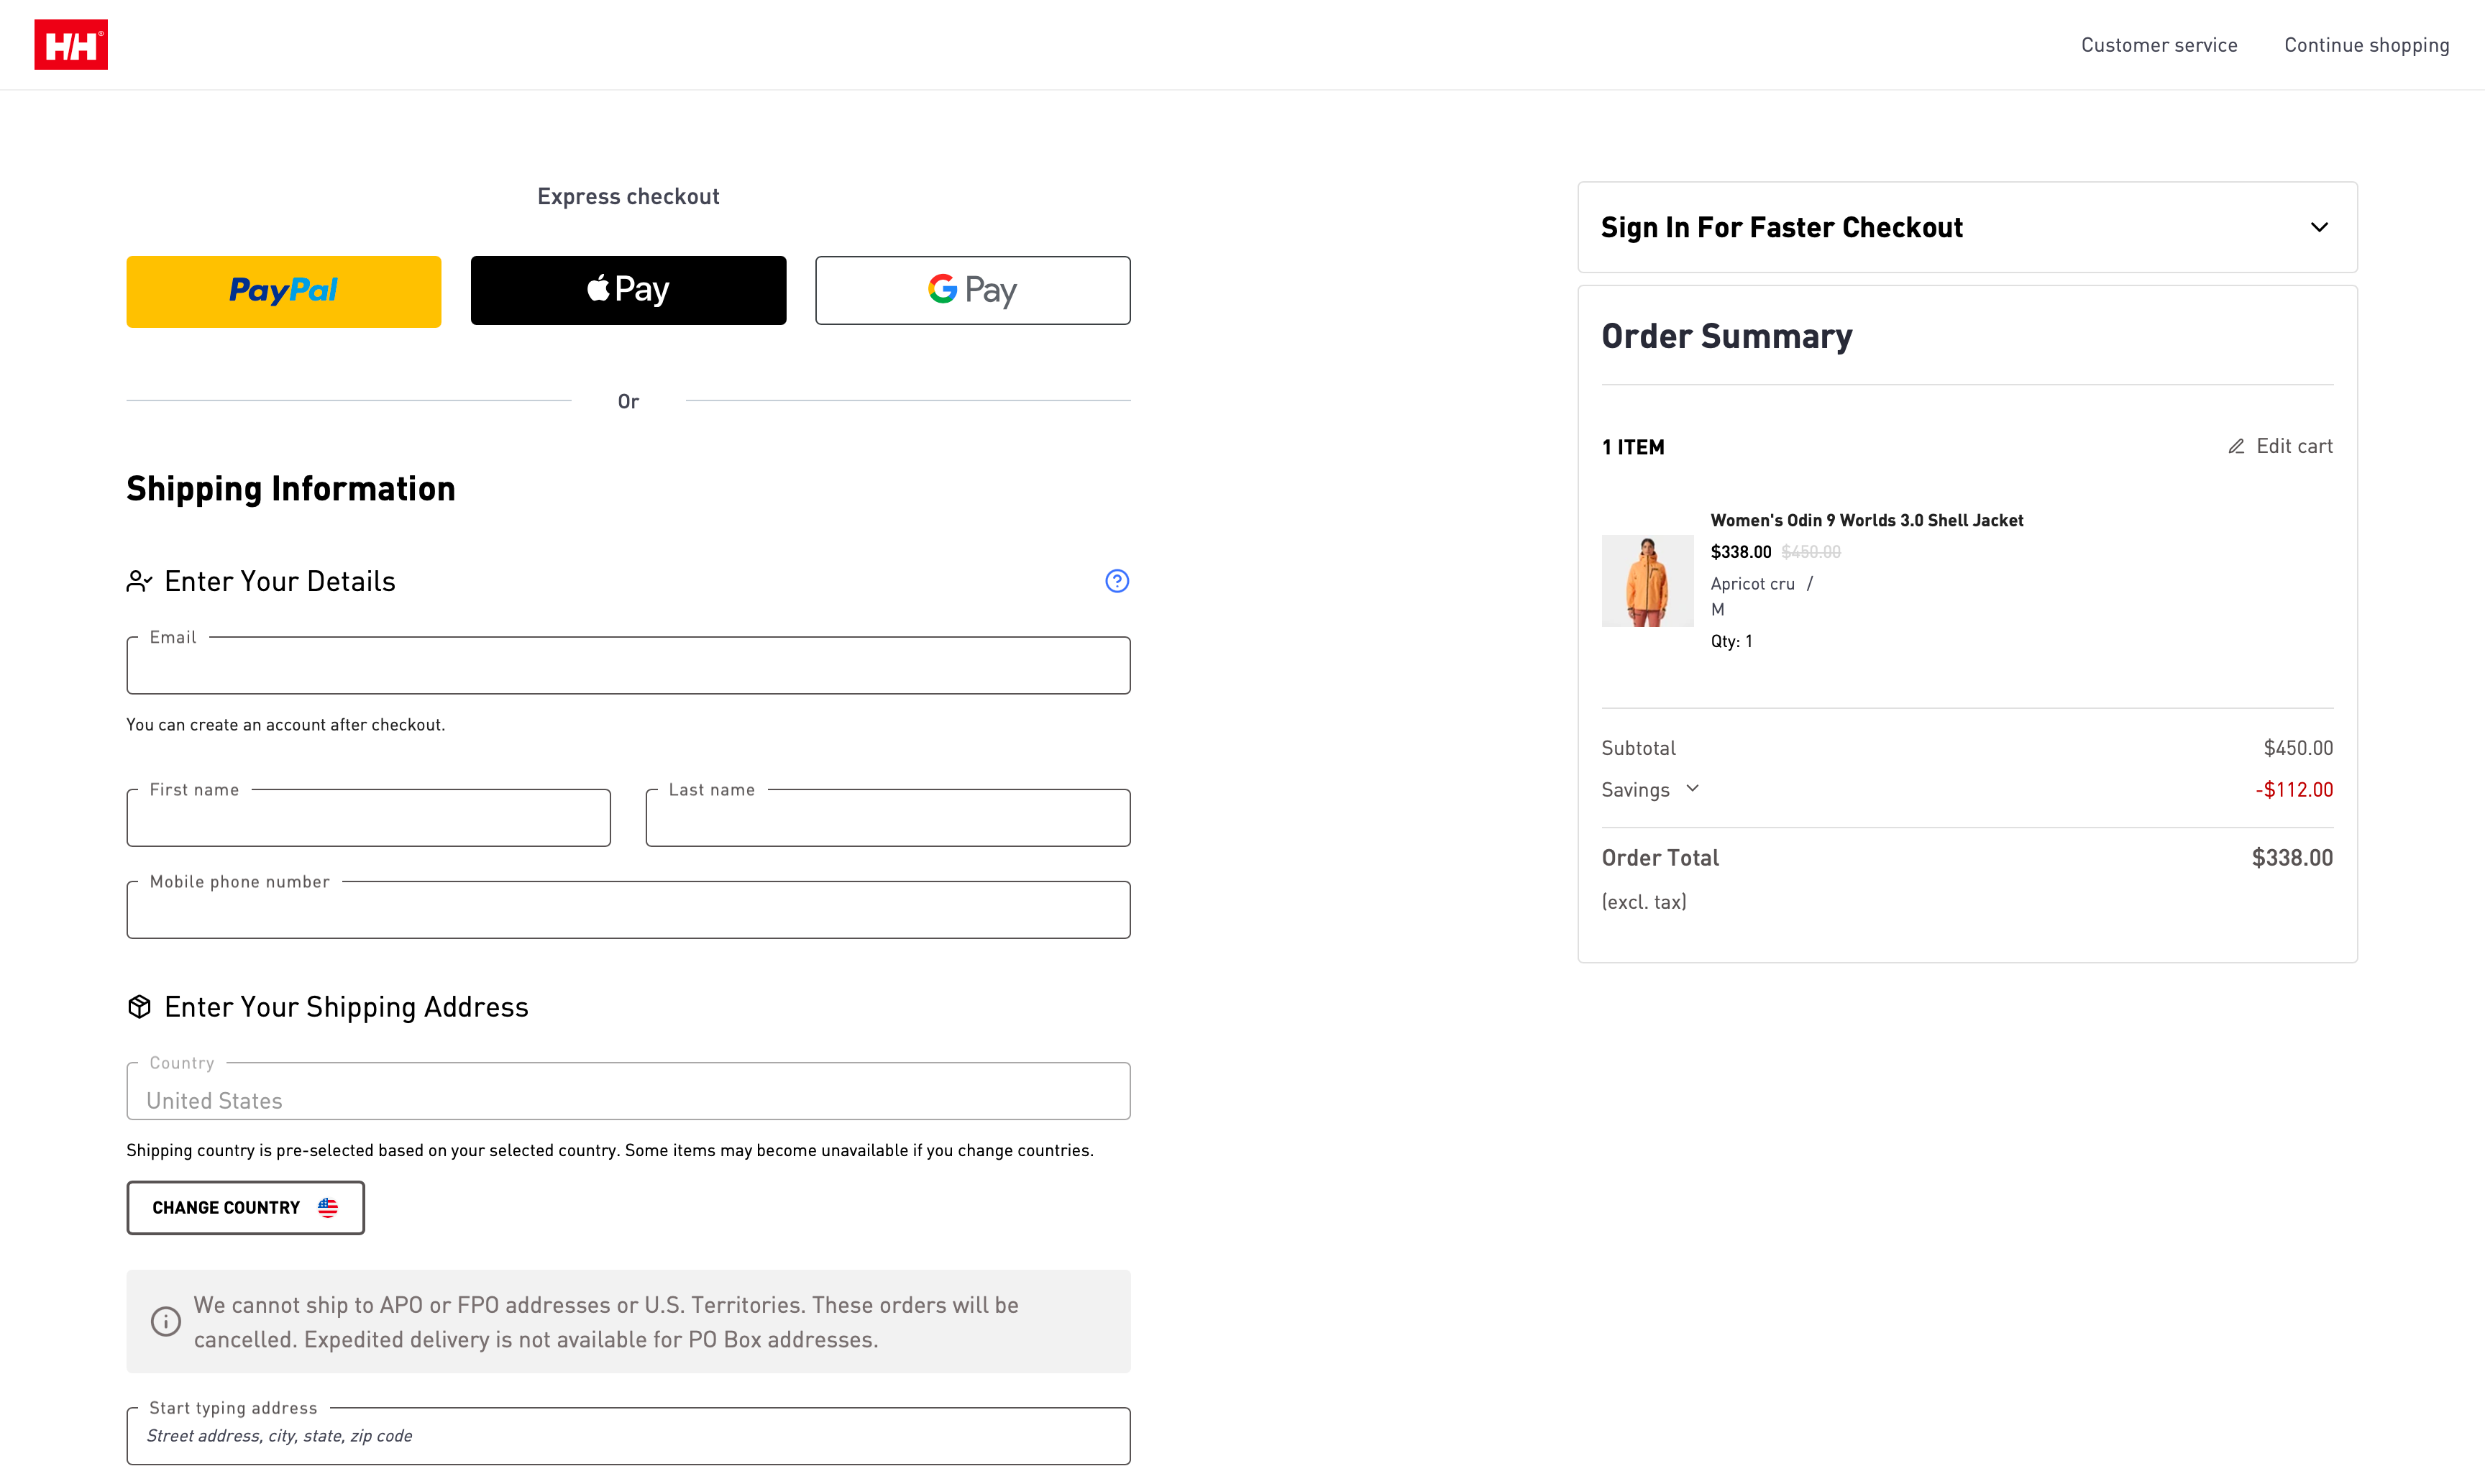
Task: Focus the Email input field
Action: click(628, 667)
